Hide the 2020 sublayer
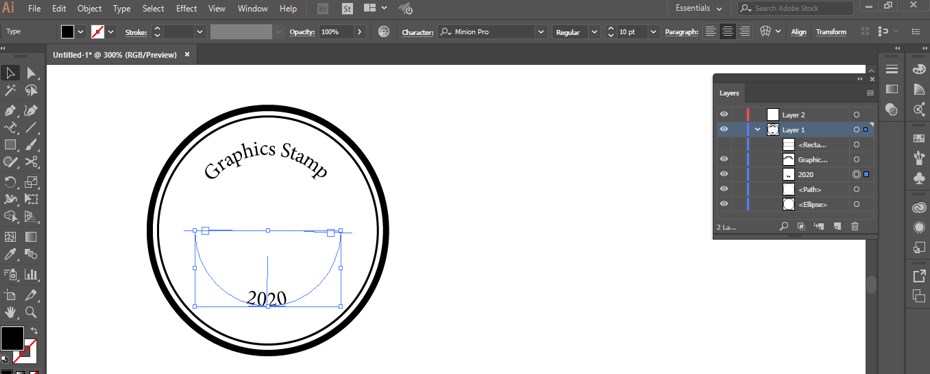Image resolution: width=930 pixels, height=374 pixels. click(724, 174)
